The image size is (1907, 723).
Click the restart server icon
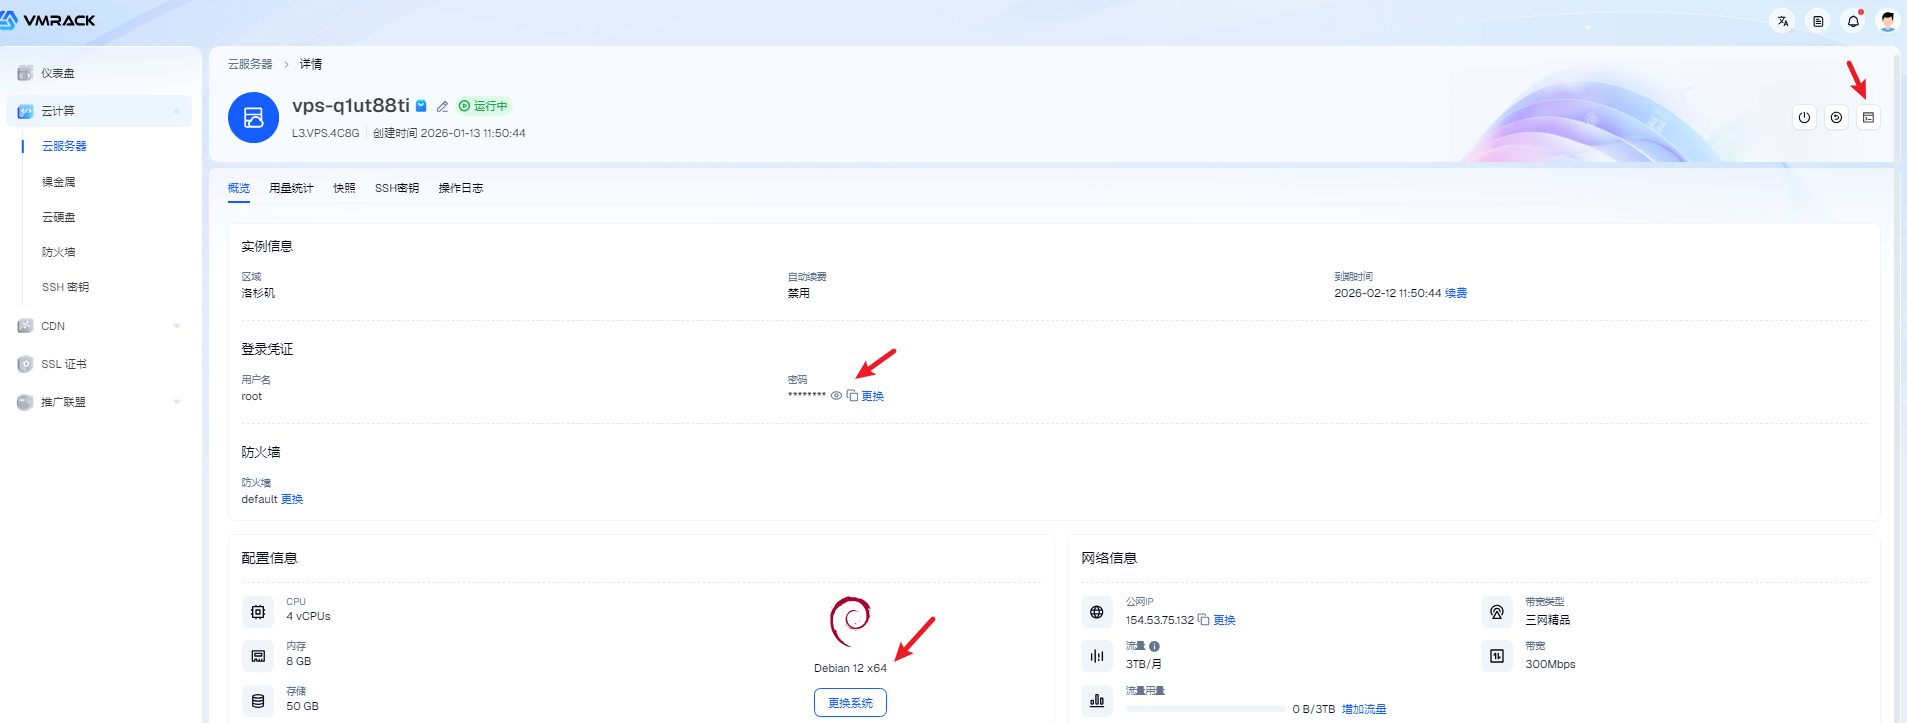(1836, 118)
